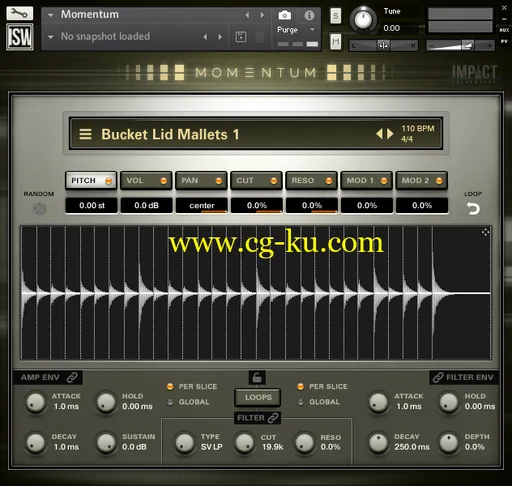Screen dimensions: 512x486
Task: Toggle the AMP ENV link chain icon
Action: point(72,377)
